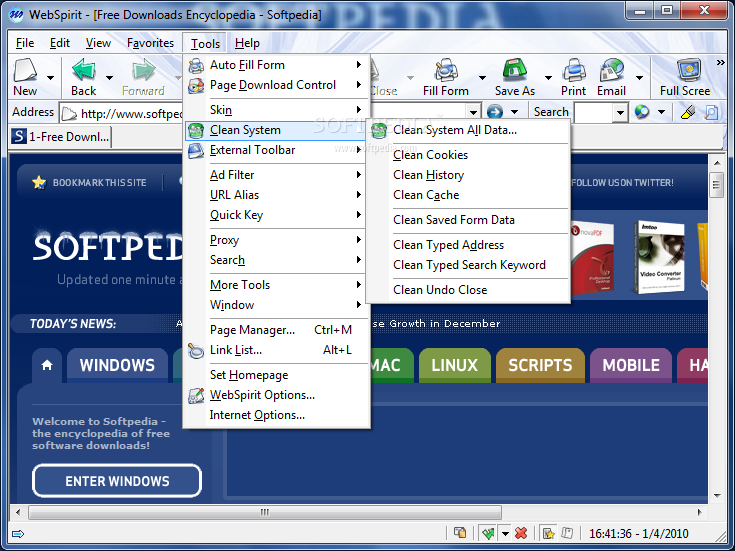Click the New page toolbar icon
This screenshot has height=551, width=735.
coord(25,70)
